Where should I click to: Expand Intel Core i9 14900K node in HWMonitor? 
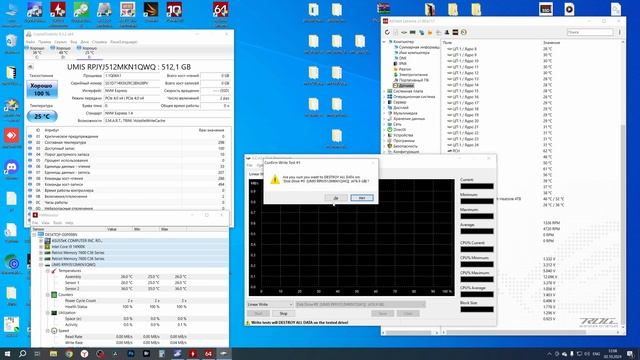tap(41, 247)
